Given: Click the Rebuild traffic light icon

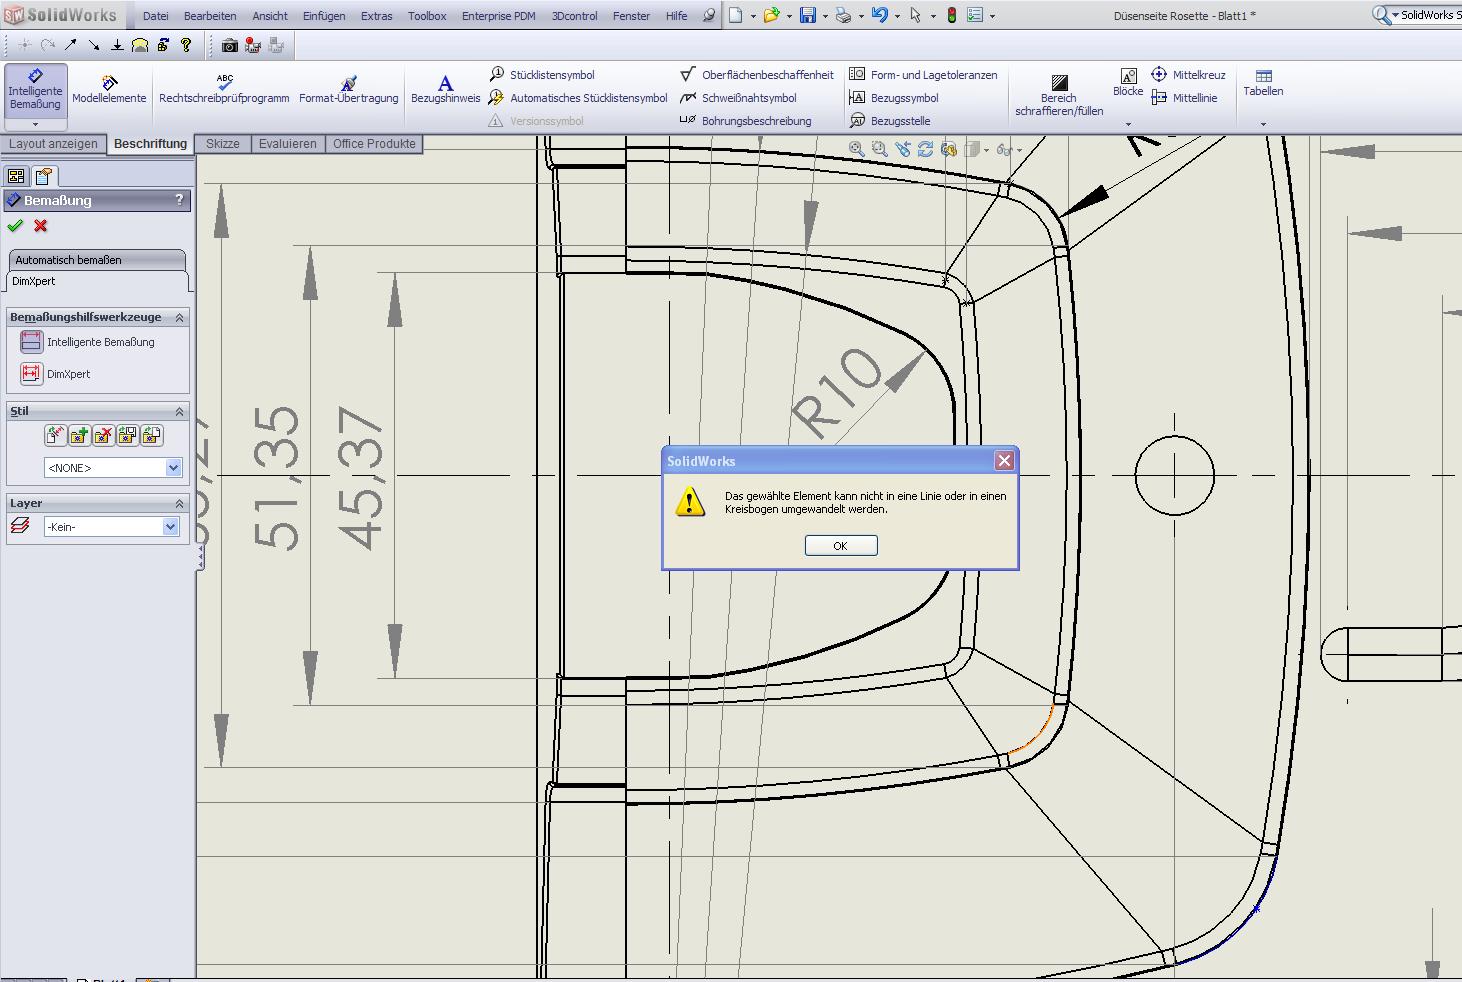Looking at the screenshot, I should pos(952,16).
